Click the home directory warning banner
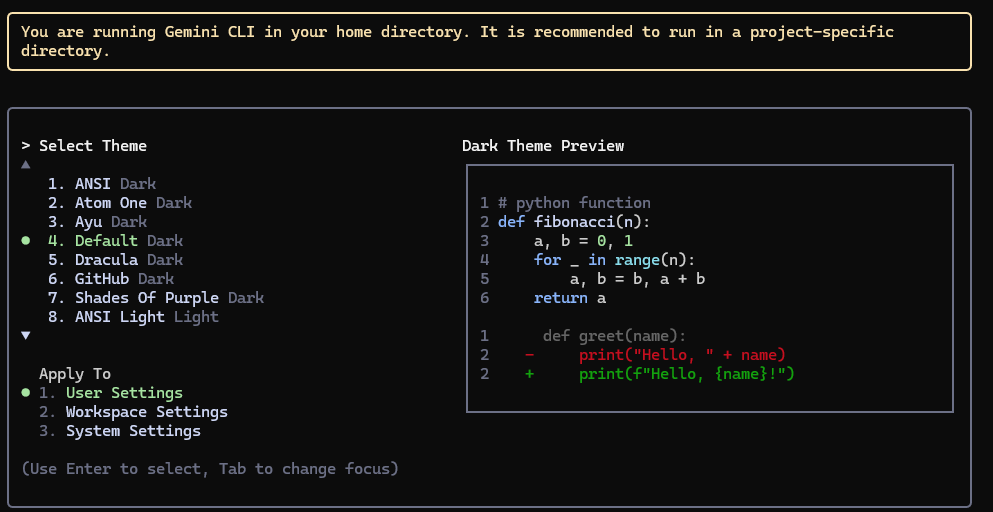 coord(489,41)
